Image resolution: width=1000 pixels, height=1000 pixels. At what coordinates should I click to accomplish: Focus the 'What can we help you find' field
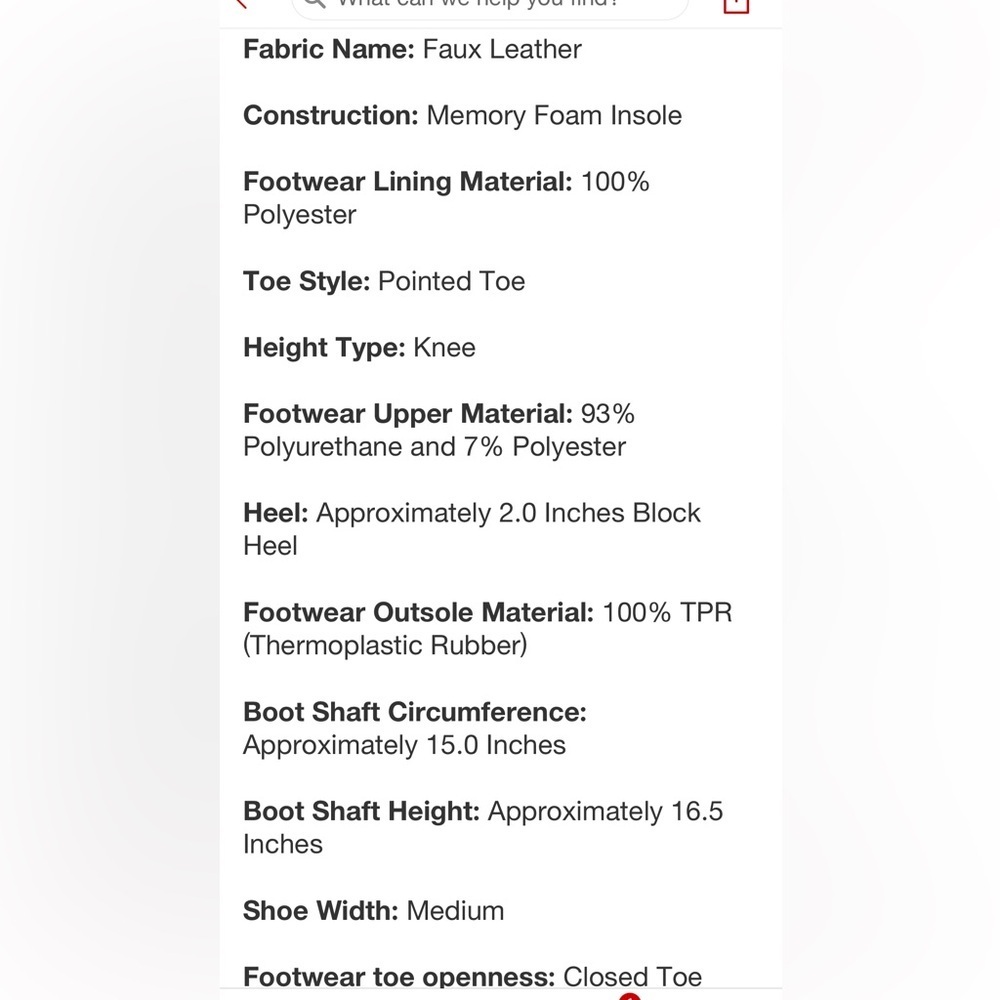click(x=490, y=8)
